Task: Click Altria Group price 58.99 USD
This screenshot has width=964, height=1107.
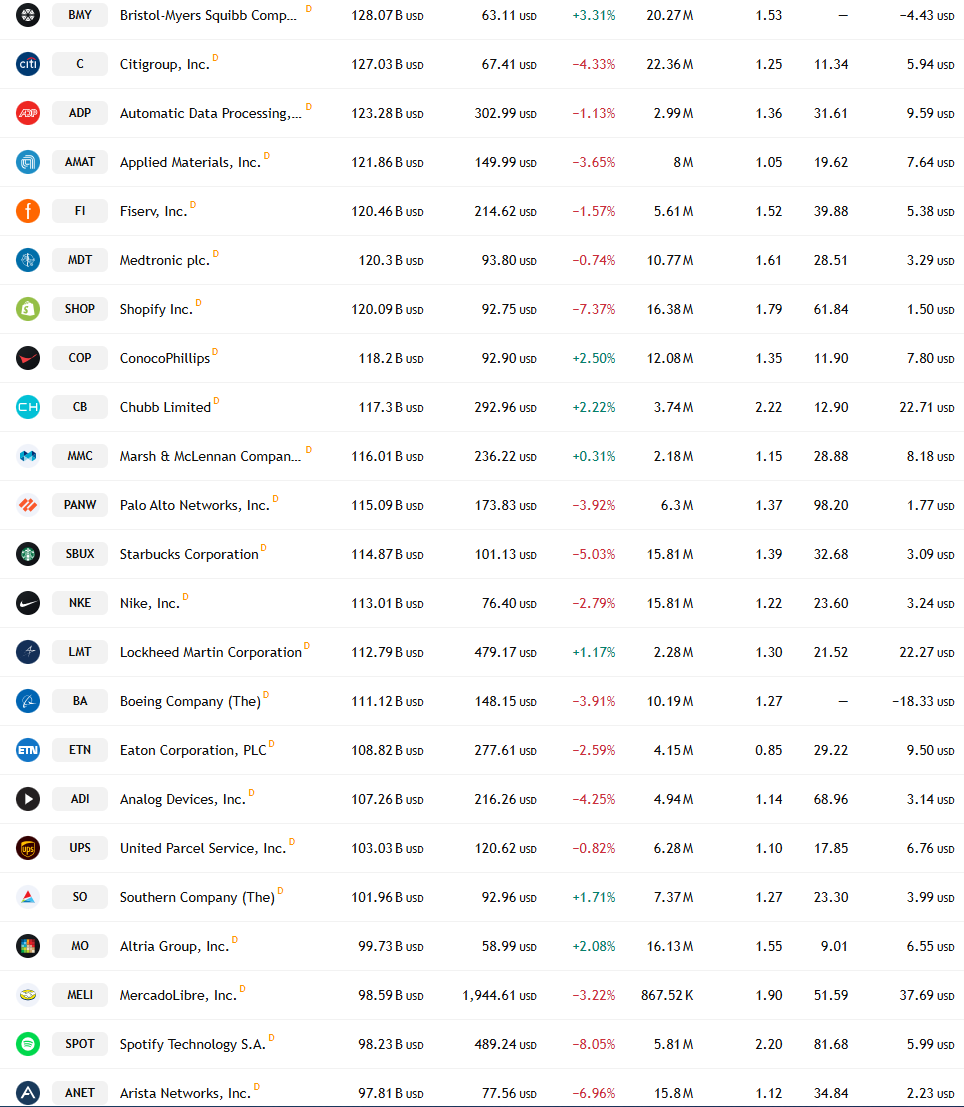Action: [x=509, y=946]
